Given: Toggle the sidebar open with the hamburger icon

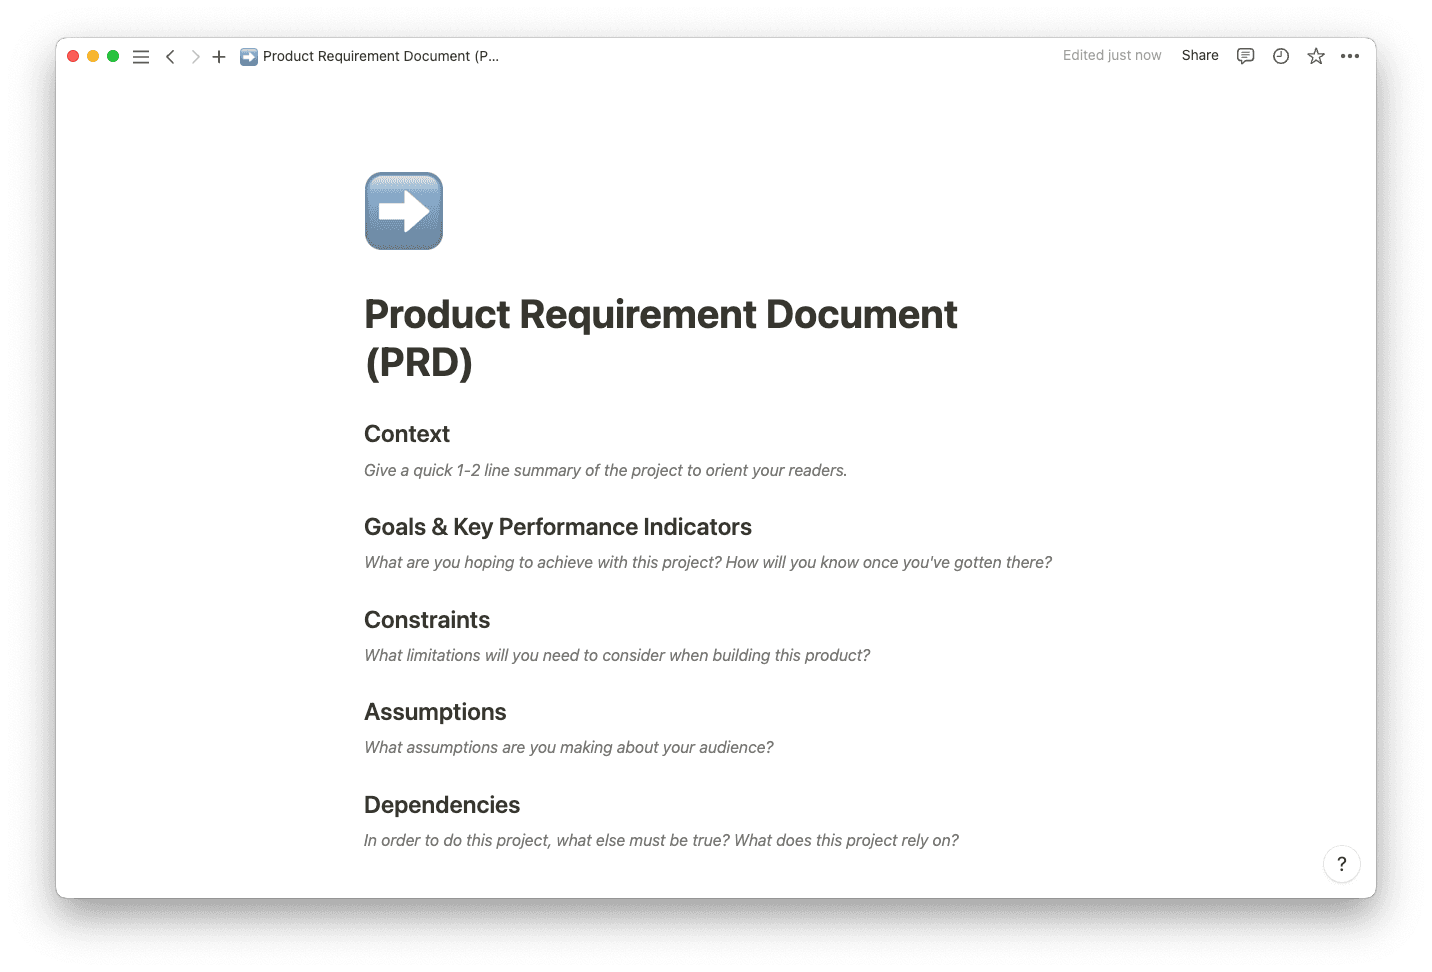Looking at the screenshot, I should pos(141,57).
